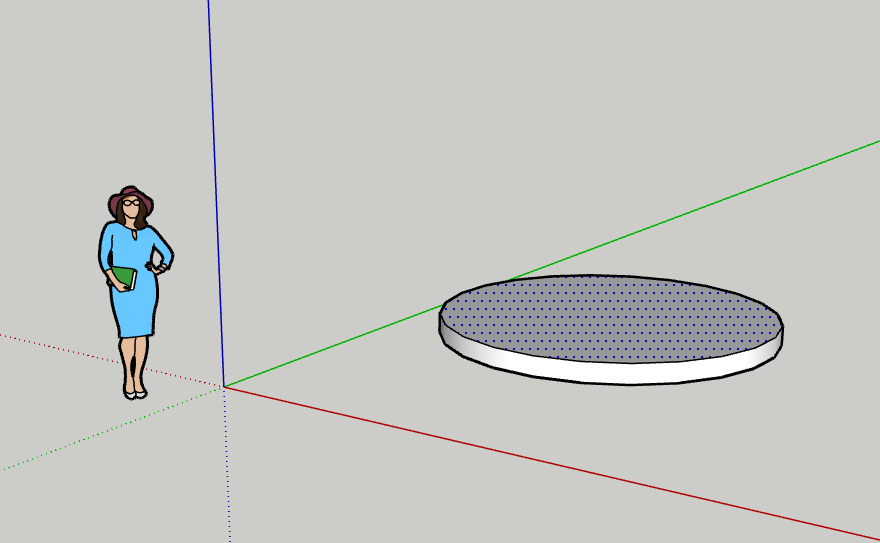Select the woman scale figure in blue dress
The width and height of the screenshot is (880, 543).
pyautogui.click(x=134, y=292)
